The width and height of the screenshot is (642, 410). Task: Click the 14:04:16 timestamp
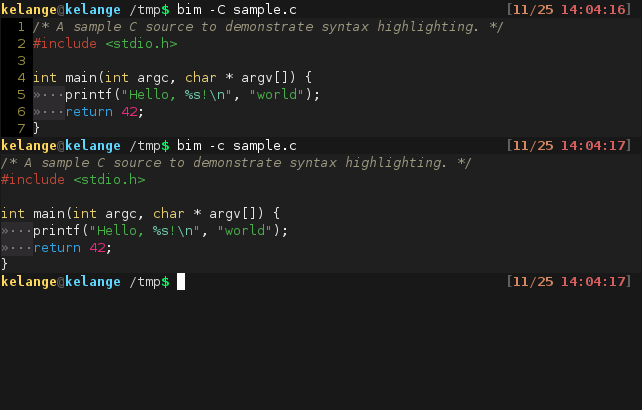(x=593, y=10)
